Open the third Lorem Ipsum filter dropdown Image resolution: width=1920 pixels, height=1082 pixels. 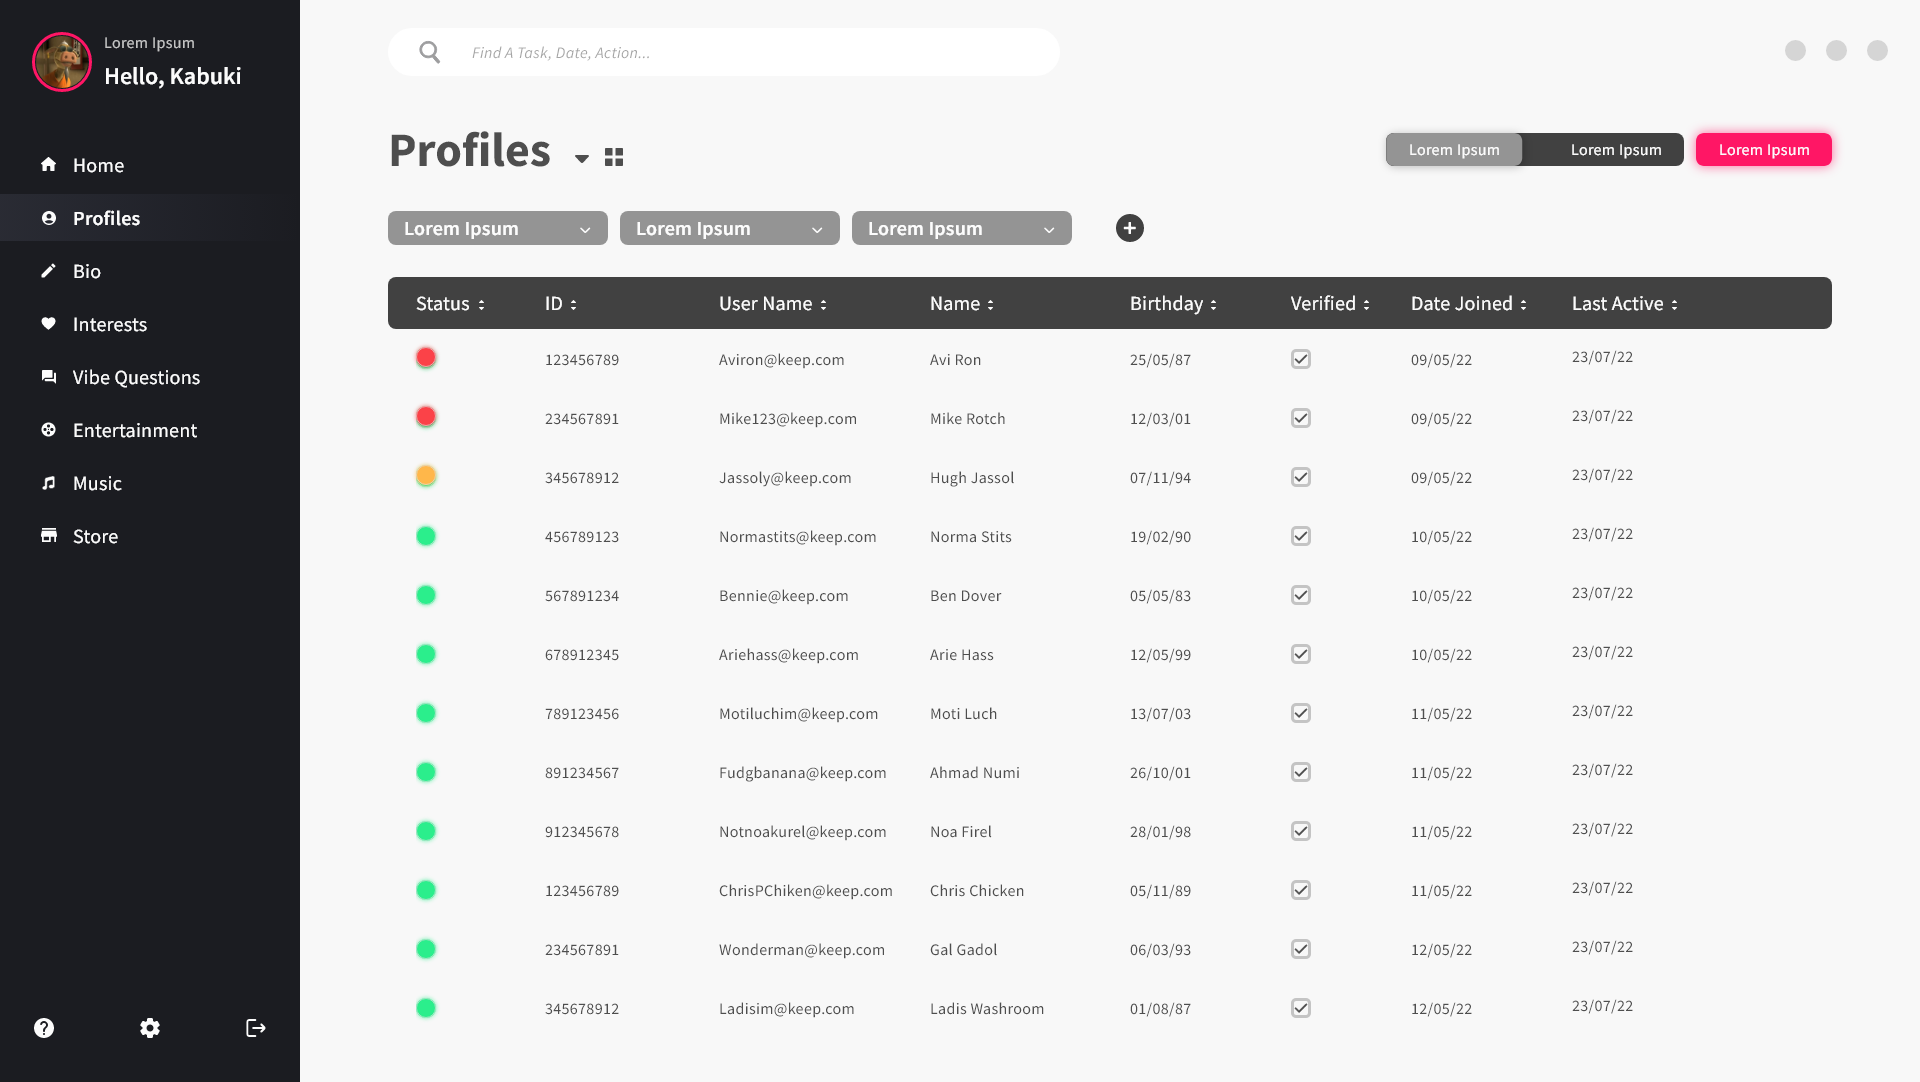pos(961,228)
